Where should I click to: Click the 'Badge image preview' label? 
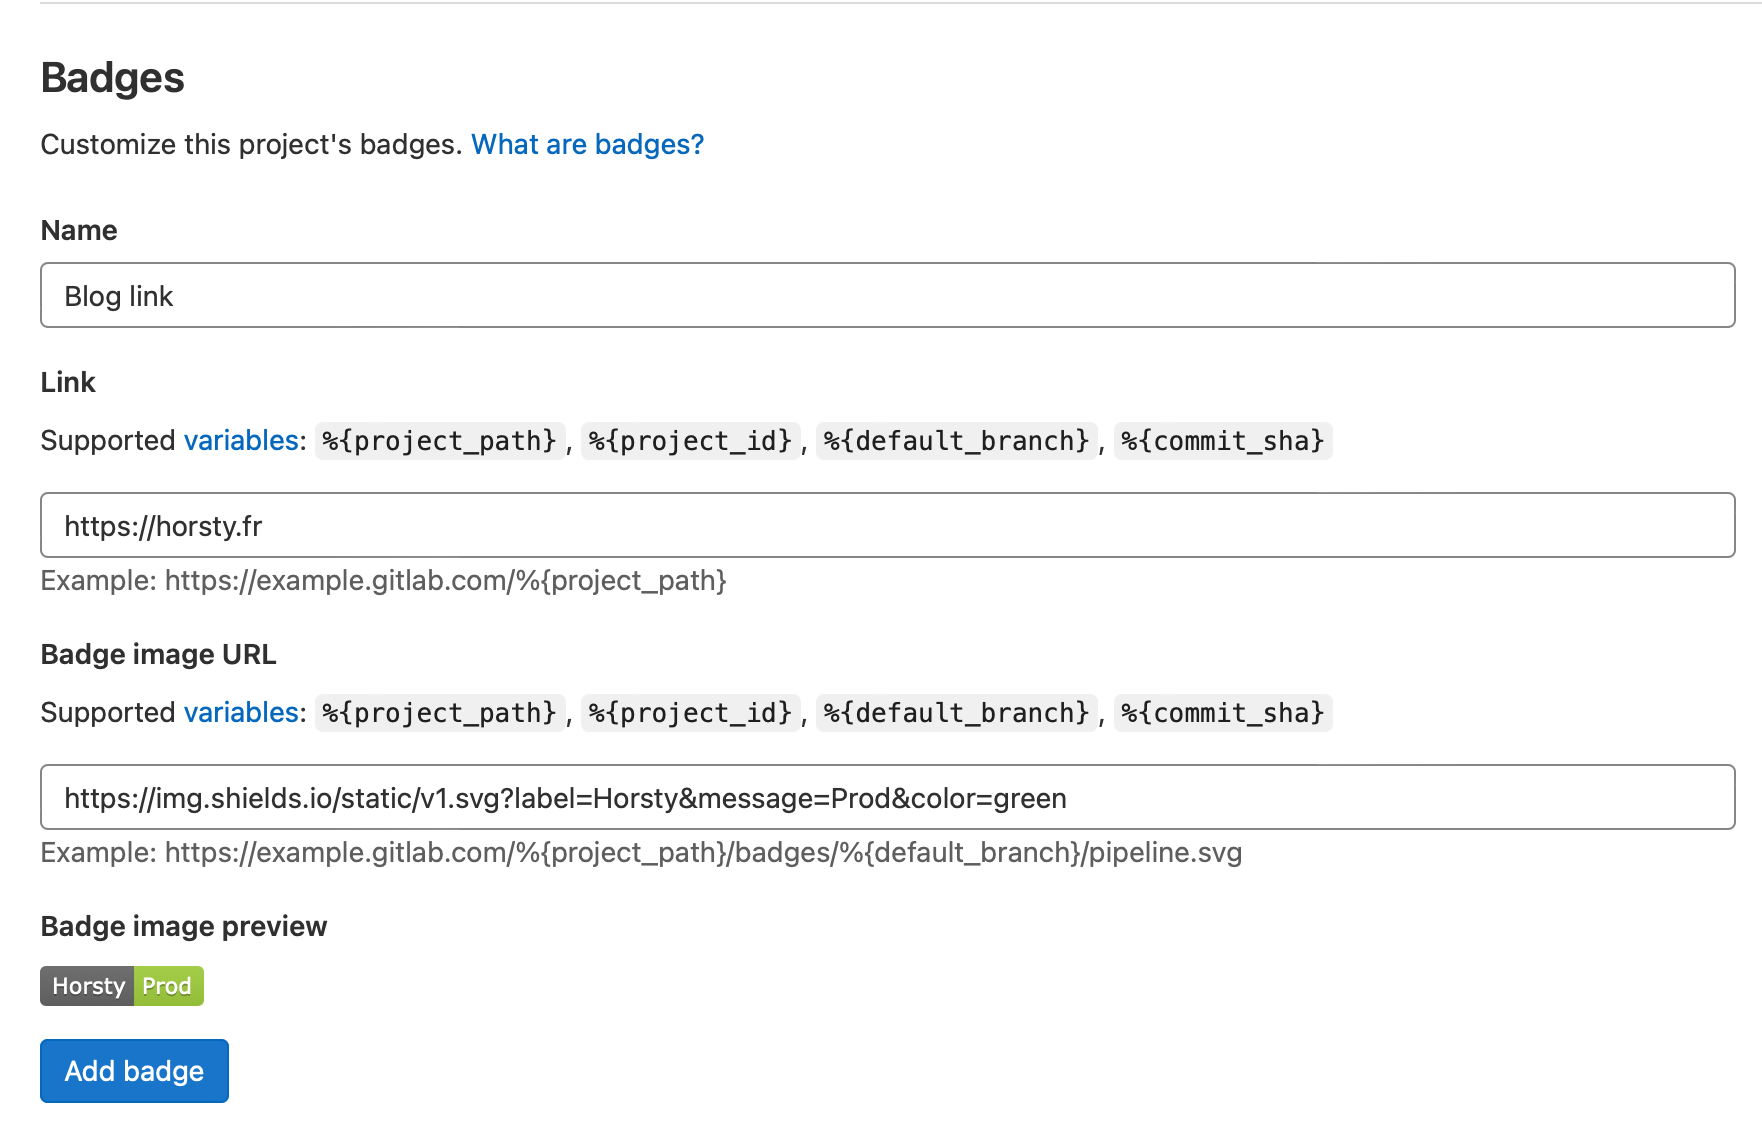click(x=184, y=926)
